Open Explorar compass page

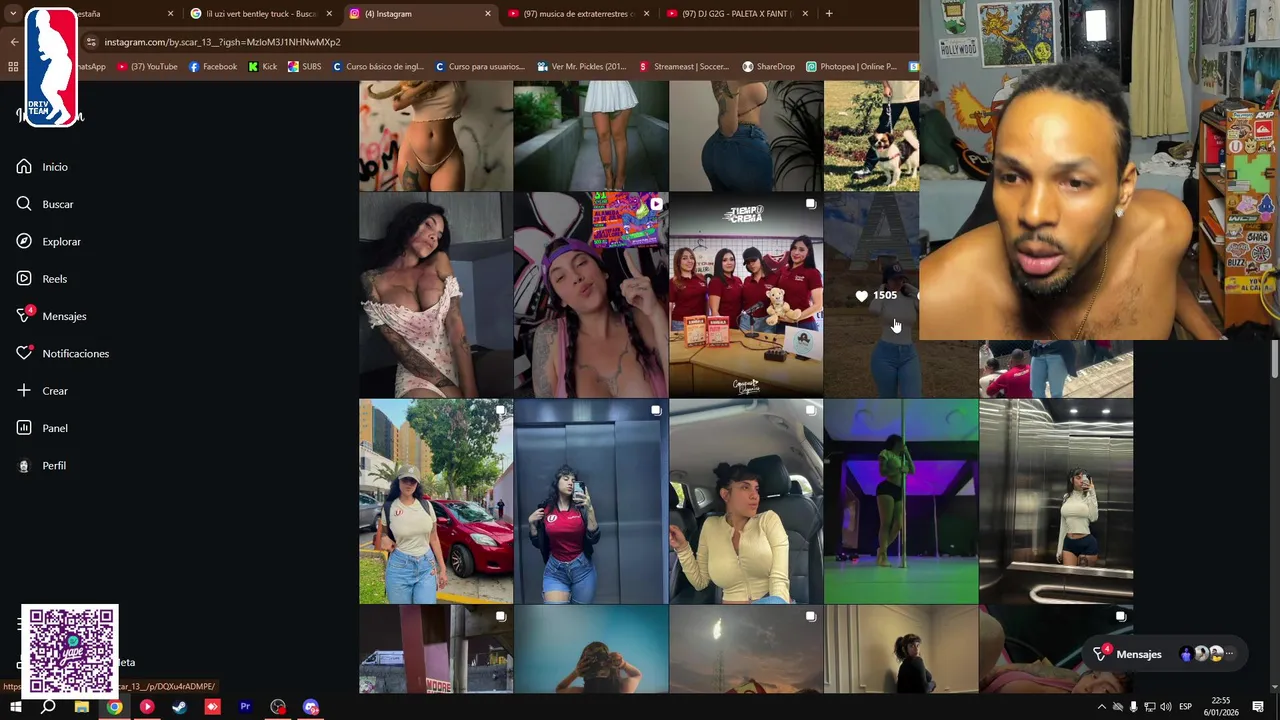pos(48,242)
